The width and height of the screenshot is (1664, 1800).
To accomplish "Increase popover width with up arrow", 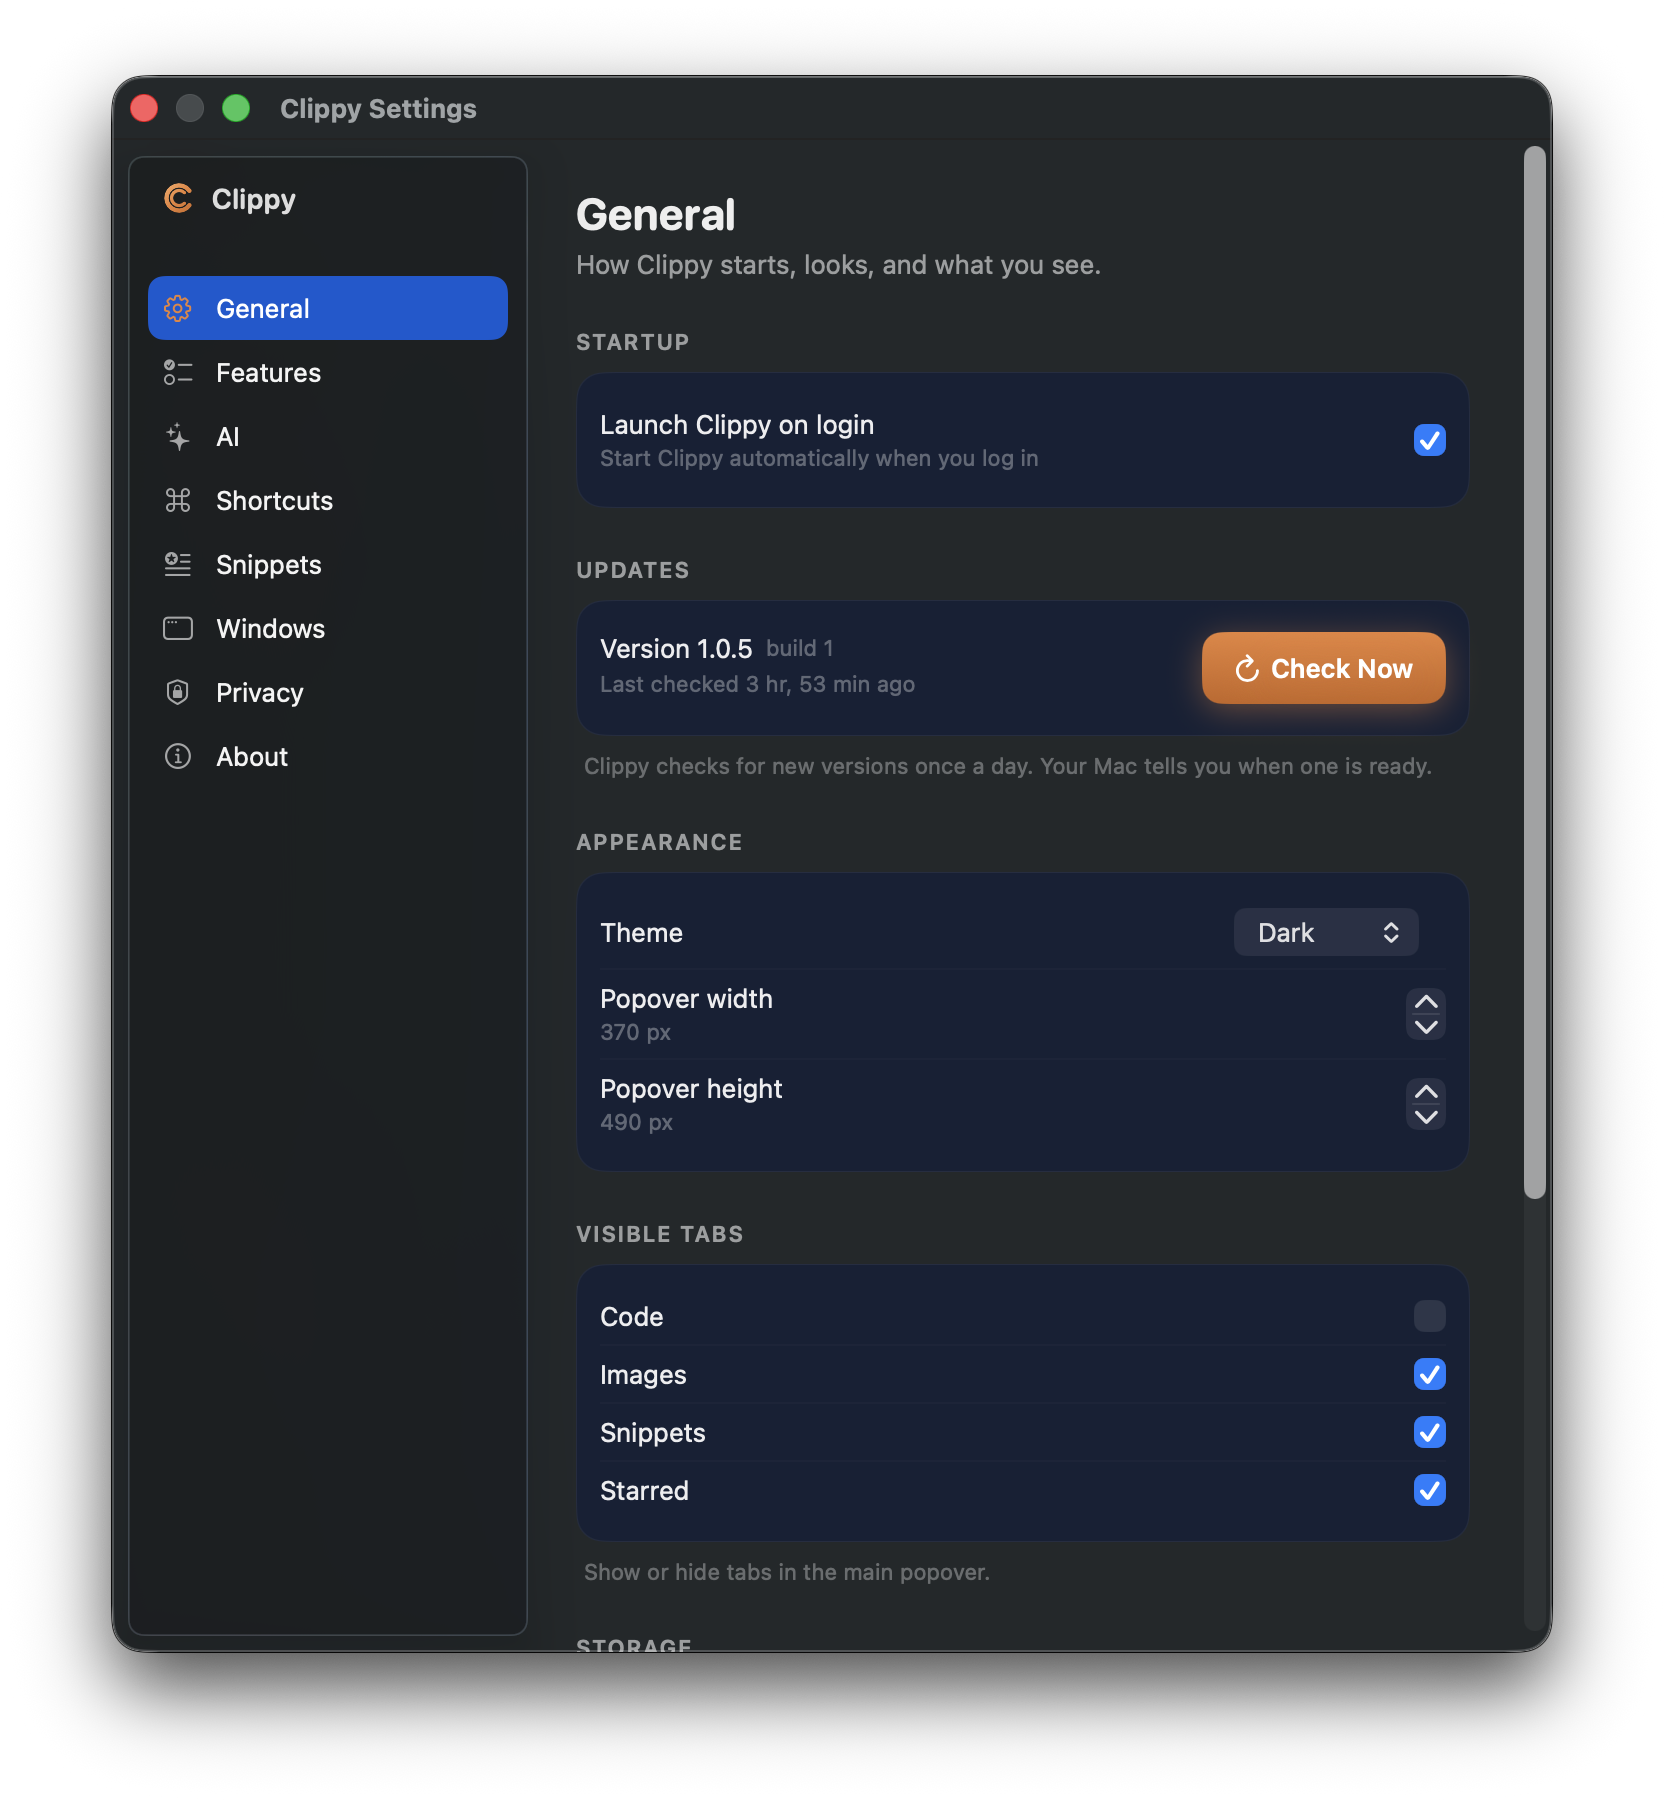I will pyautogui.click(x=1426, y=1002).
